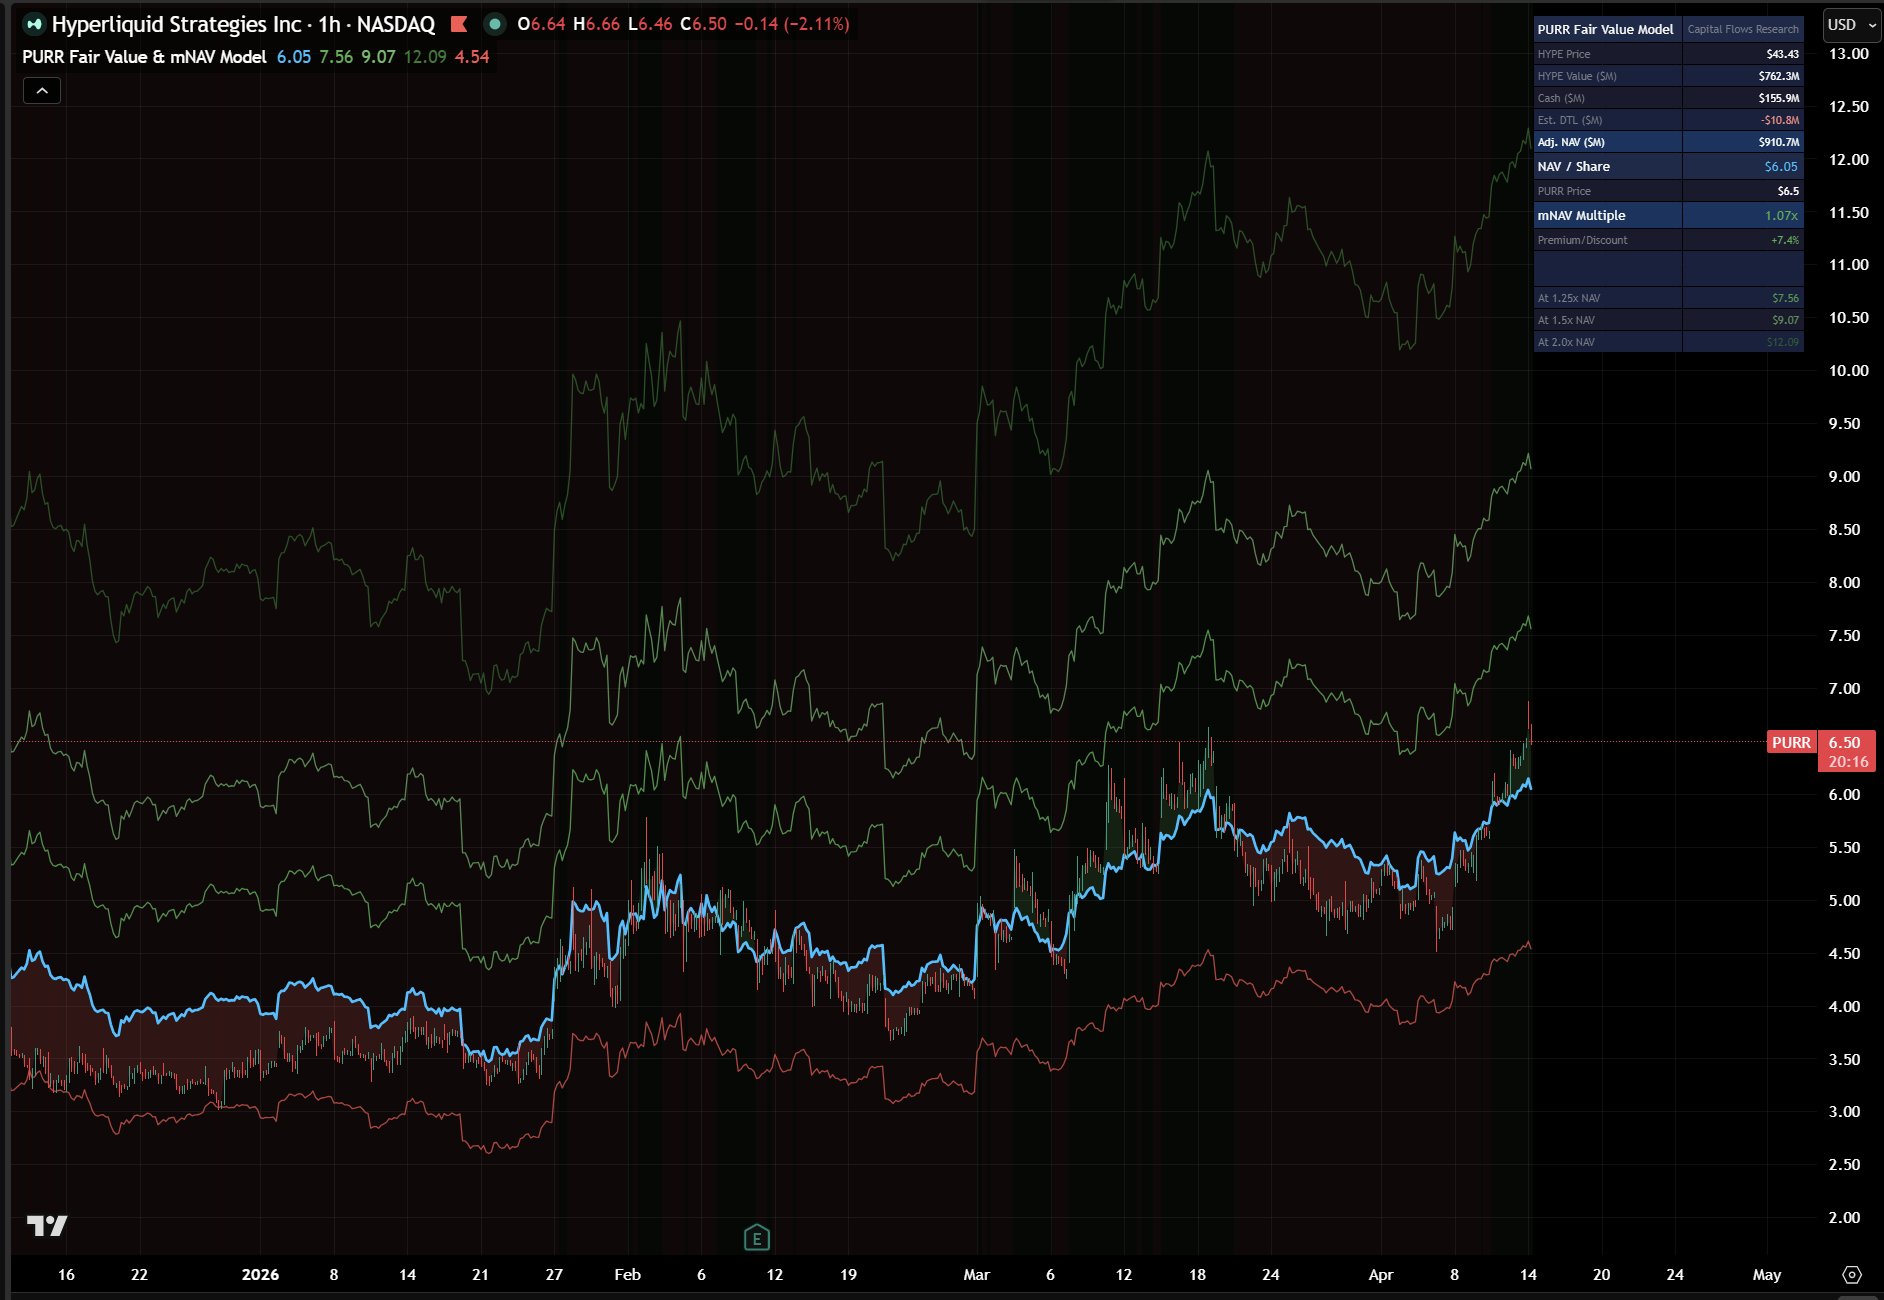Click the 7.00 price axis label
This screenshot has height=1300, width=1884.
click(1844, 689)
